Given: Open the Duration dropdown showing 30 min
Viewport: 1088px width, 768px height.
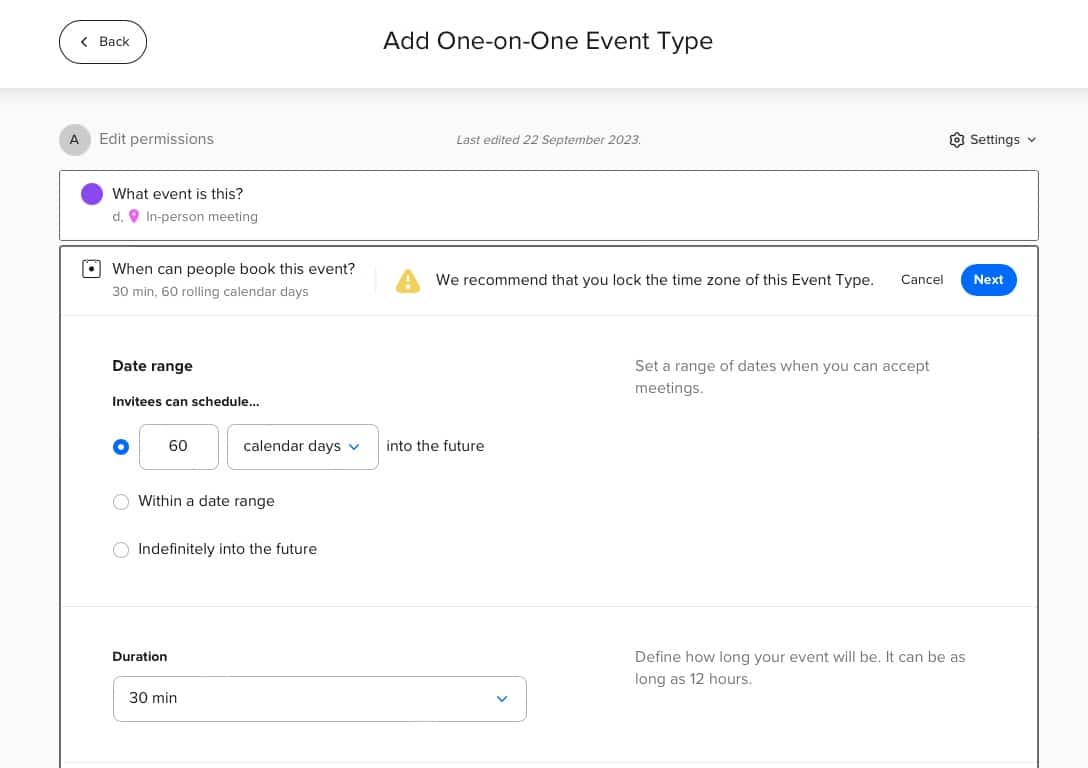Looking at the screenshot, I should click(x=320, y=698).
